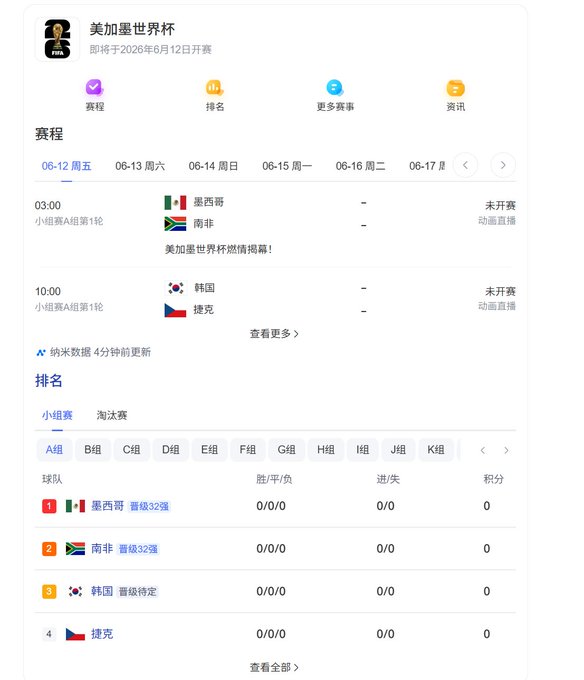Select the F组 group chip
Viewport: 584px width, 680px height.
coord(248,450)
